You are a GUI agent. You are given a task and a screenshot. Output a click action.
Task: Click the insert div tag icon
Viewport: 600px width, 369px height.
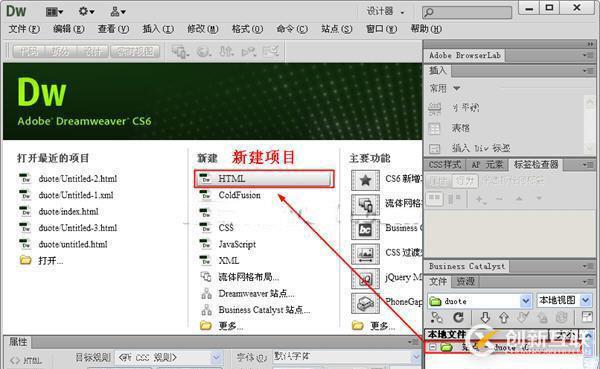[434, 148]
